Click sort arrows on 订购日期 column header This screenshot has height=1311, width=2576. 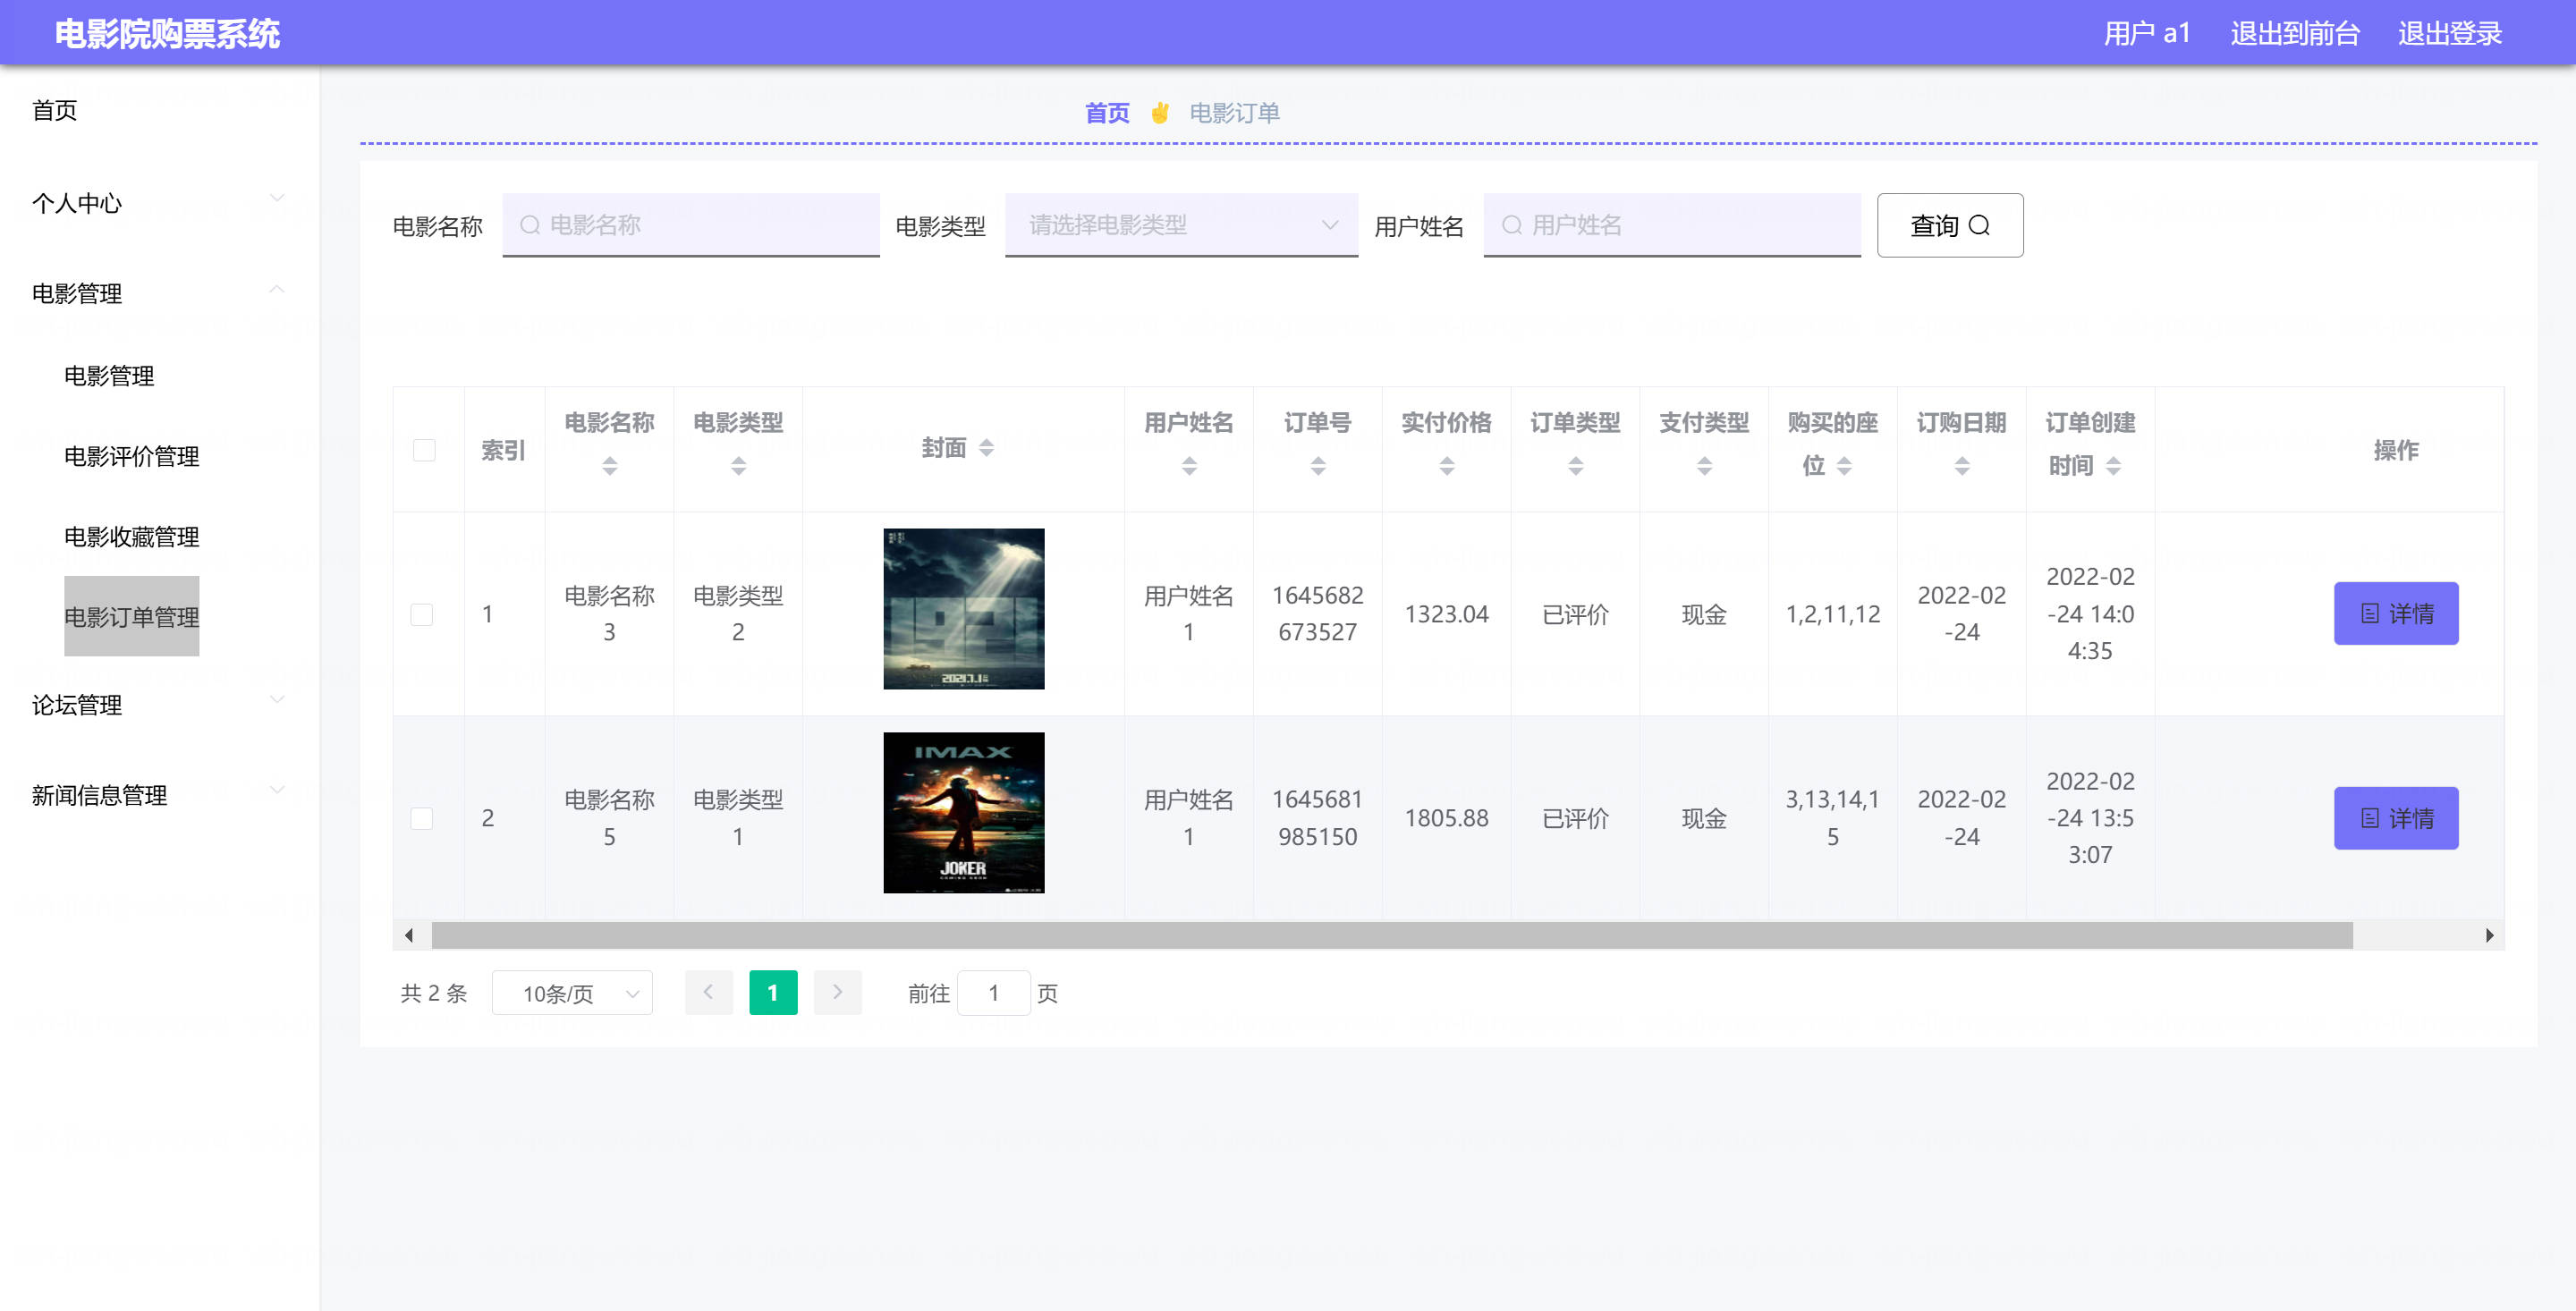point(1961,466)
